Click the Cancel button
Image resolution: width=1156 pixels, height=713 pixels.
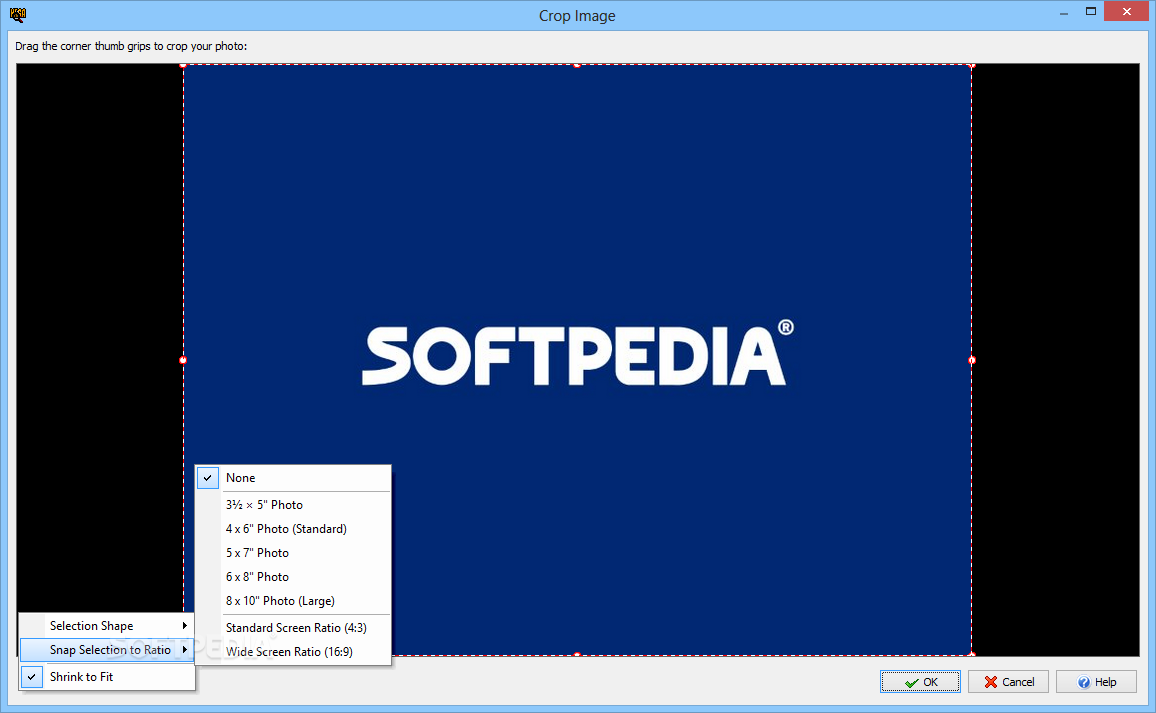coord(1008,681)
